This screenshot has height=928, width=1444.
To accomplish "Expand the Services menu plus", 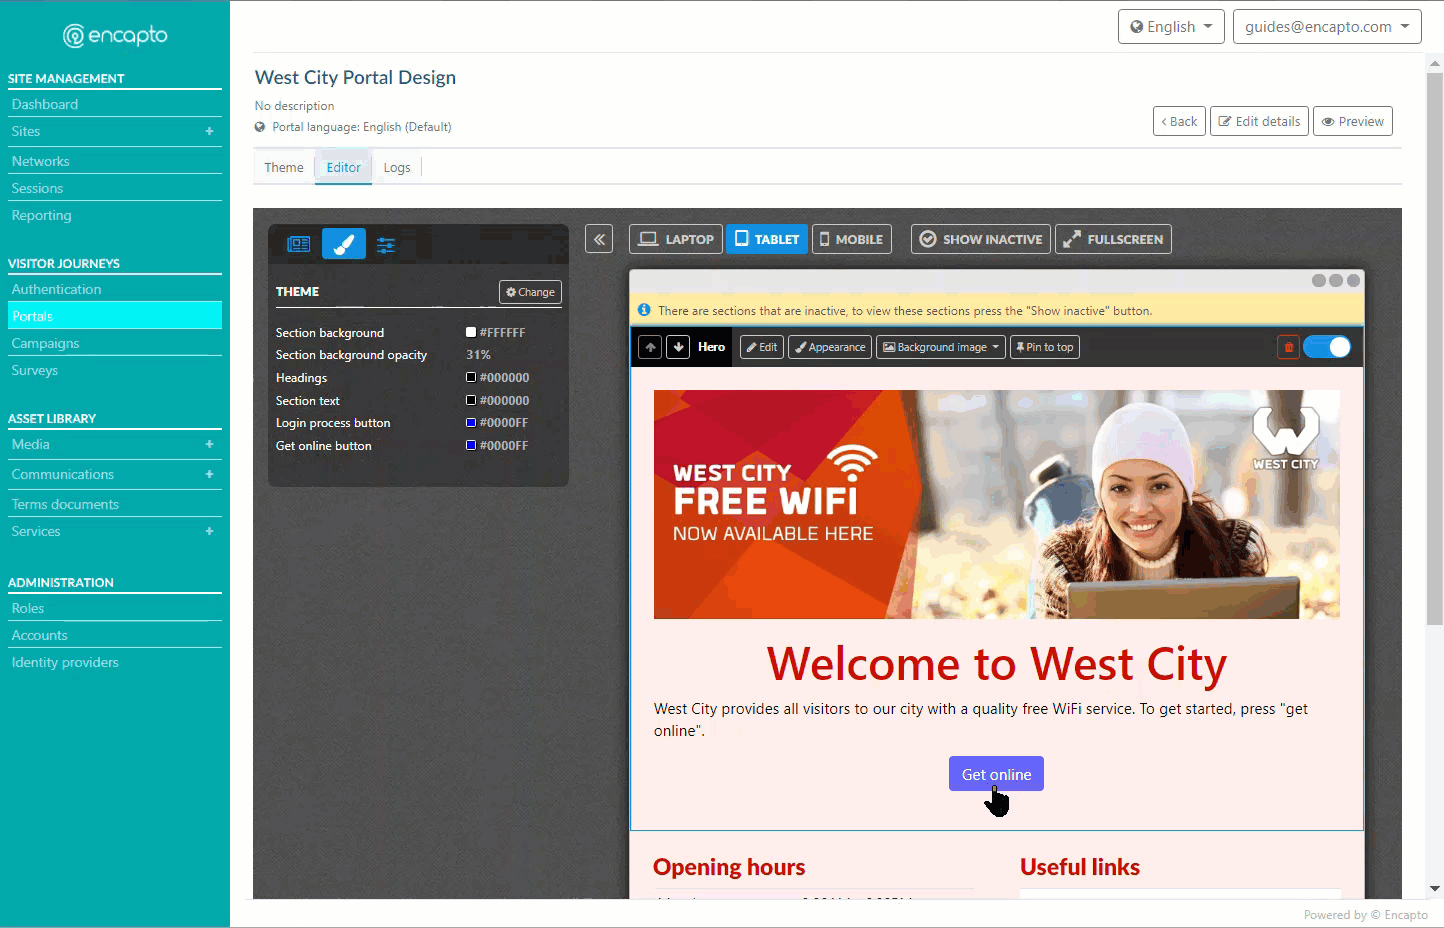I will 209,531.
